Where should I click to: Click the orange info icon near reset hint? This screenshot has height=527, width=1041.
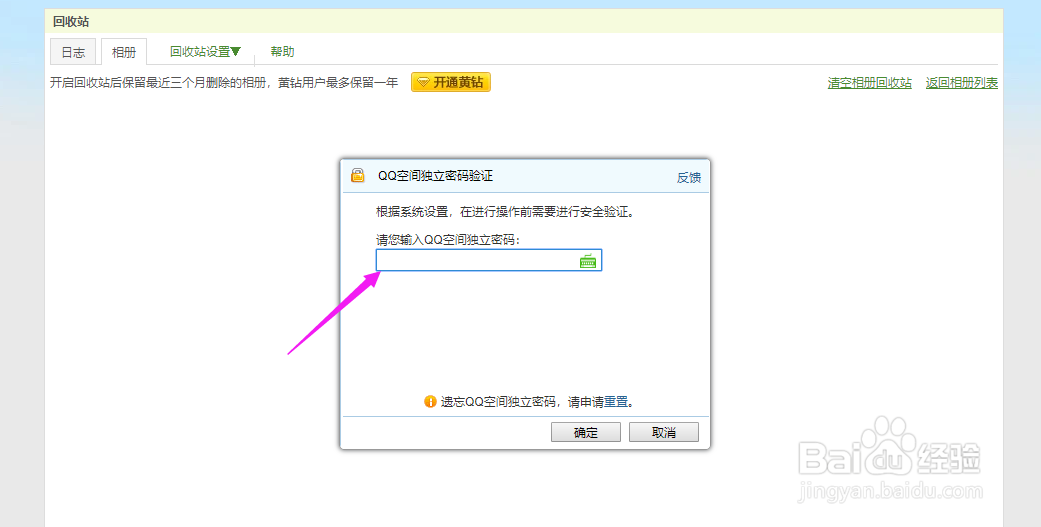(x=430, y=402)
